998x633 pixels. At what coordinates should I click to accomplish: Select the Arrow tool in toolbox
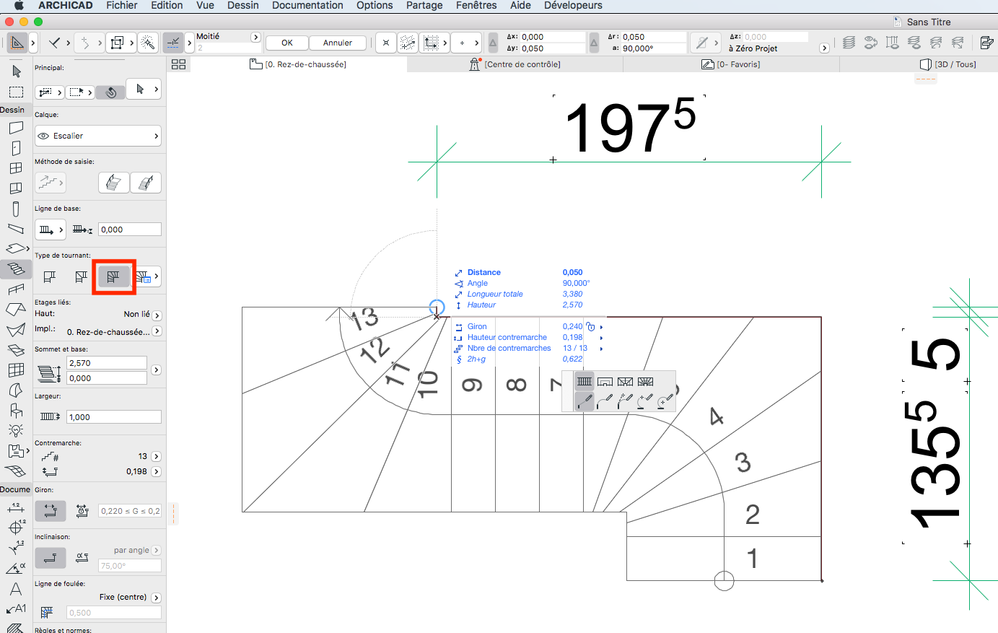(x=16, y=71)
